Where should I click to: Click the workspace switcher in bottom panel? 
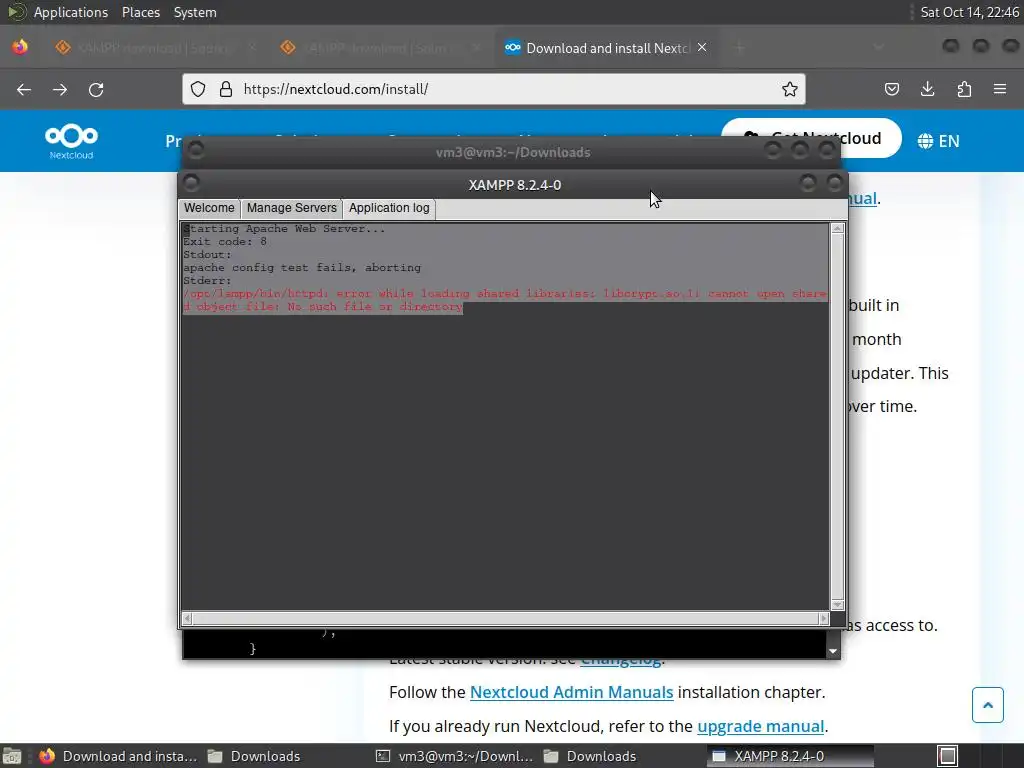(x=948, y=756)
